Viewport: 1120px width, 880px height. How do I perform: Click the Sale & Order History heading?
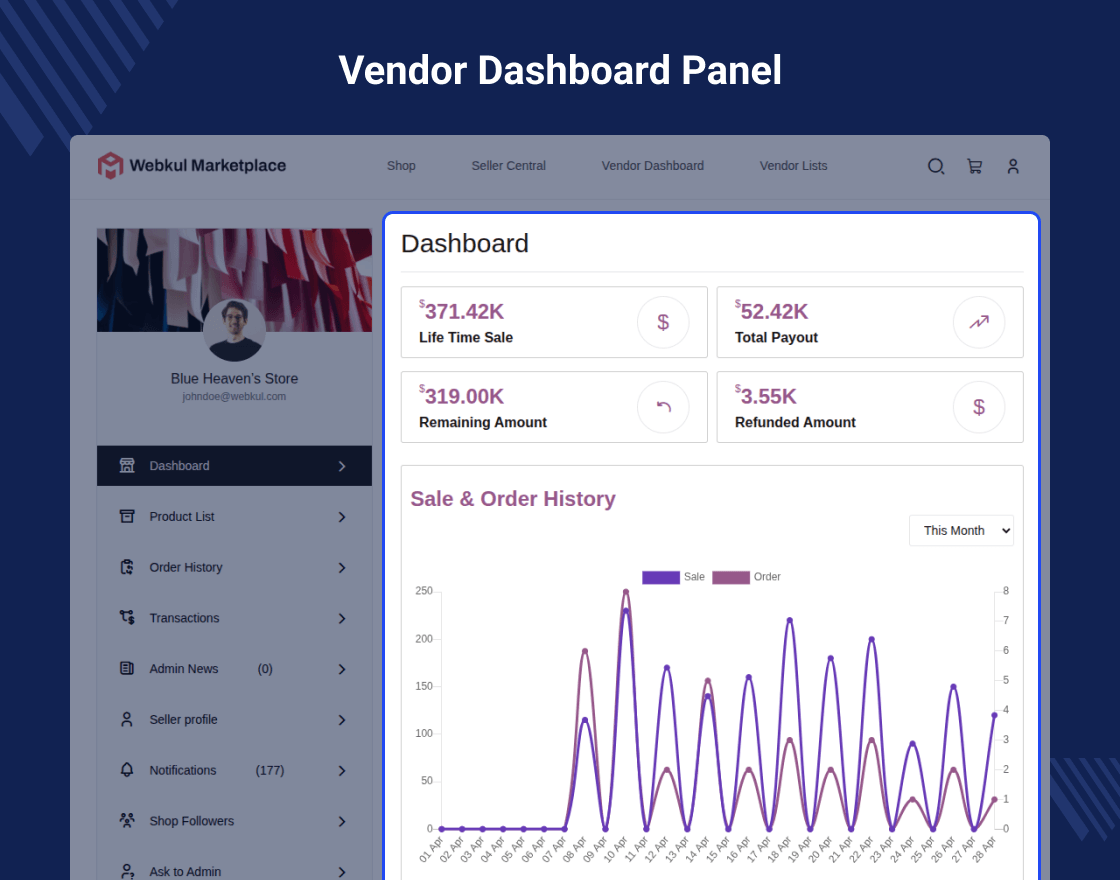[x=513, y=499]
